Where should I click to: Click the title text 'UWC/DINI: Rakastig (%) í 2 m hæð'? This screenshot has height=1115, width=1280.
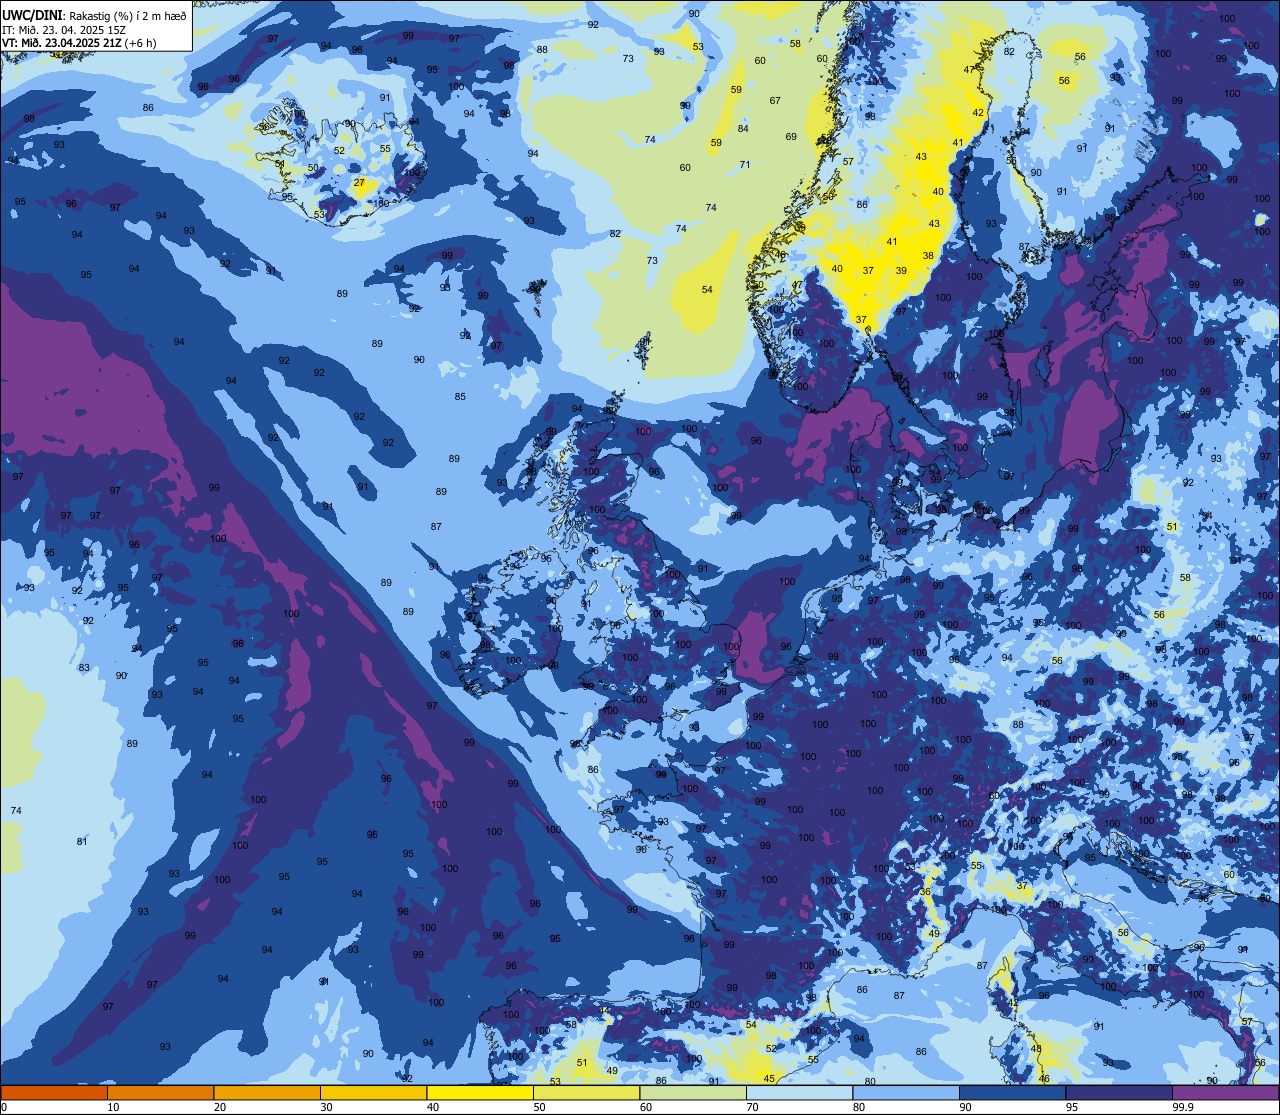[94, 16]
